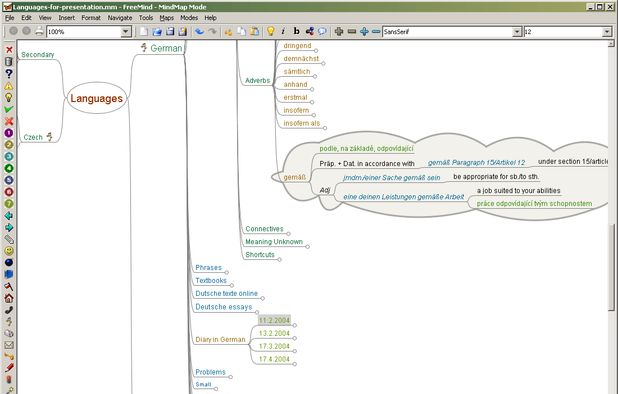The width and height of the screenshot is (618, 394).
Task: Add the red pencil icon
Action: 9,368
